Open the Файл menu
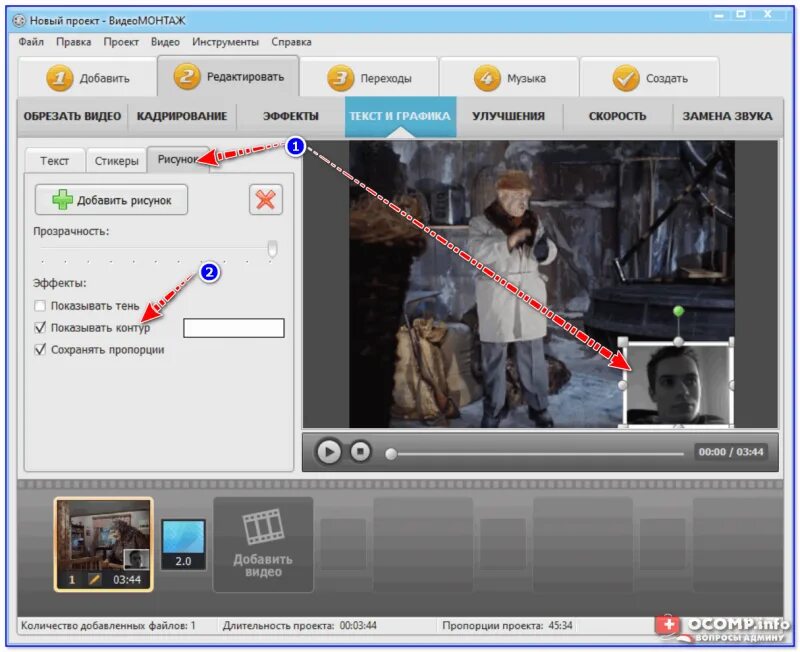 coord(31,42)
